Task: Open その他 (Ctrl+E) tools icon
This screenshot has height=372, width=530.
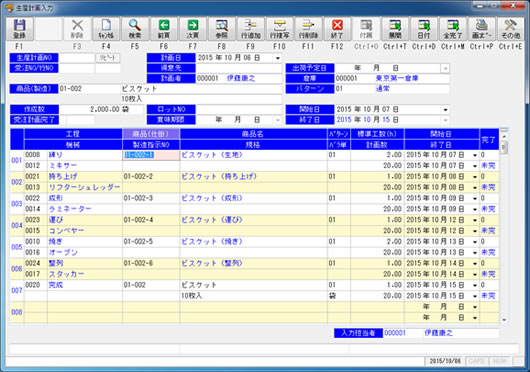Action: click(x=510, y=29)
